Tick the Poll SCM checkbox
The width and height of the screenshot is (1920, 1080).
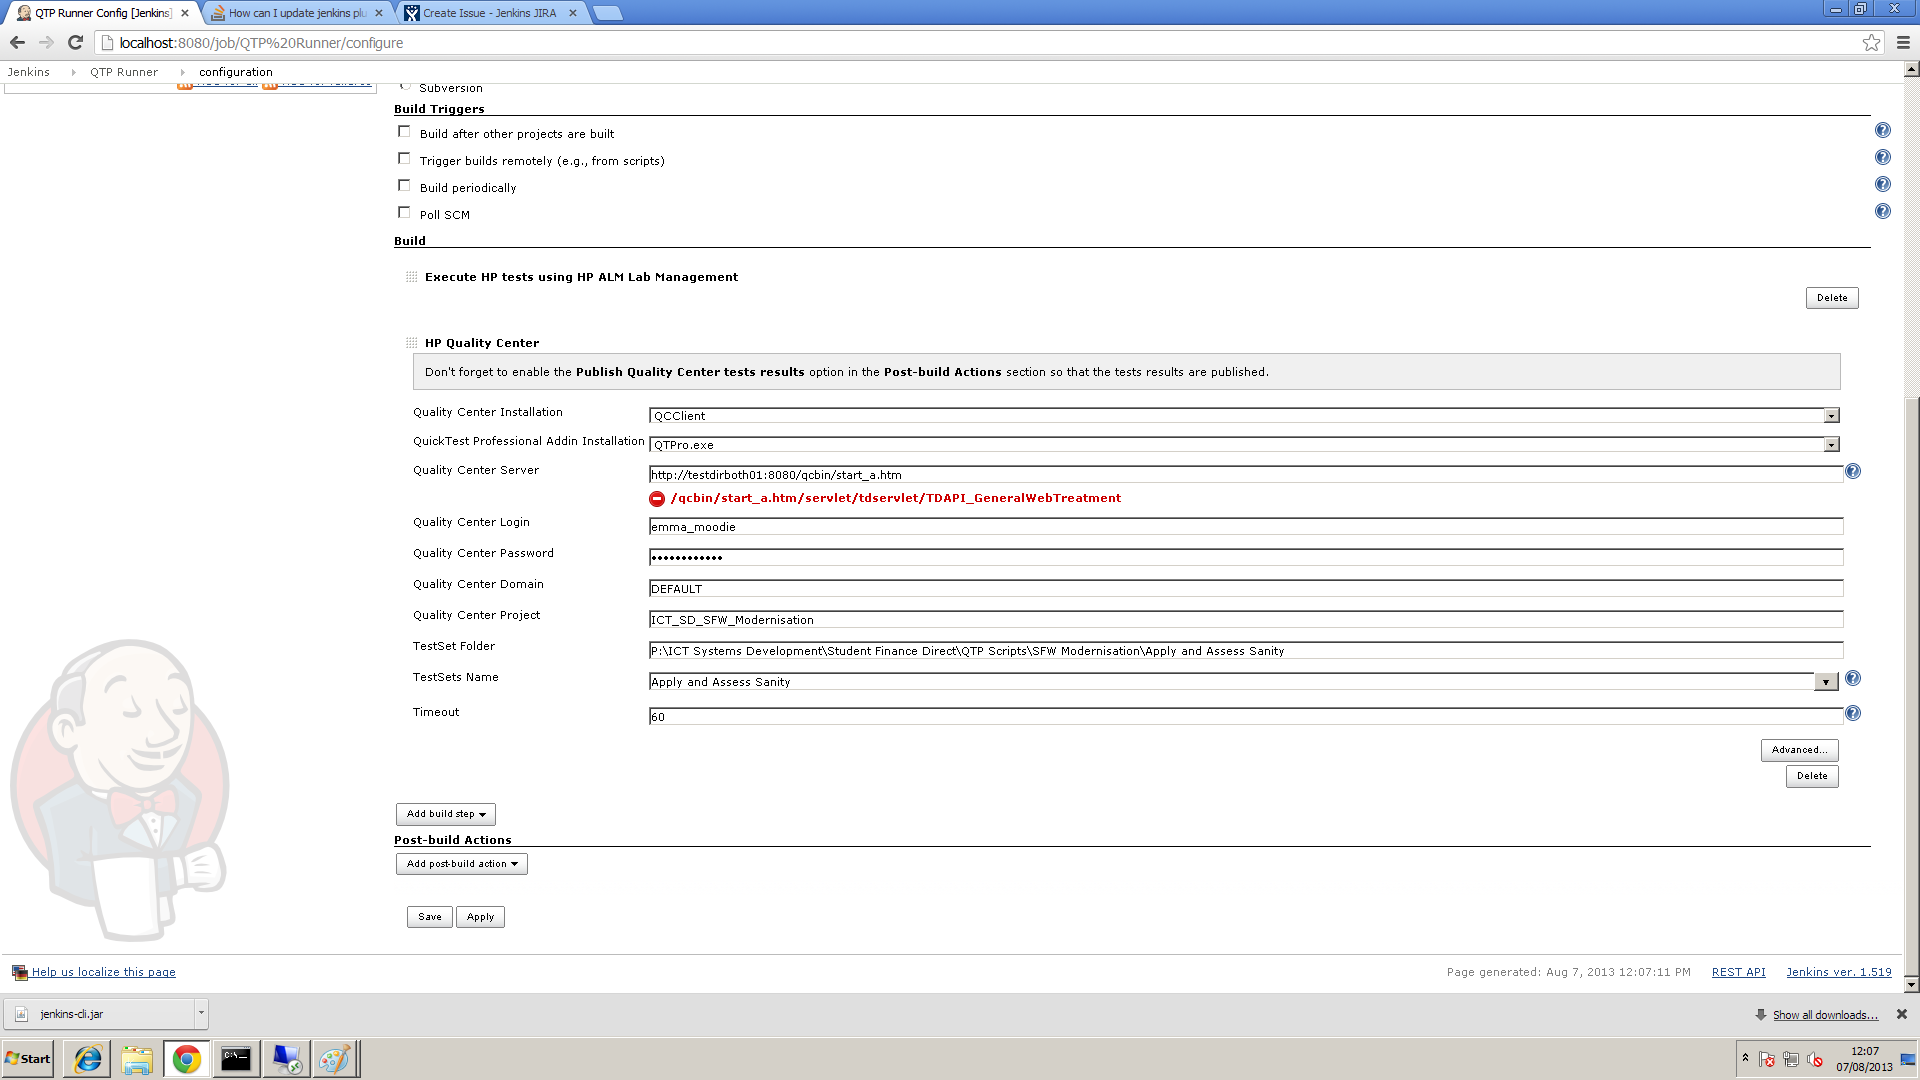(404, 213)
